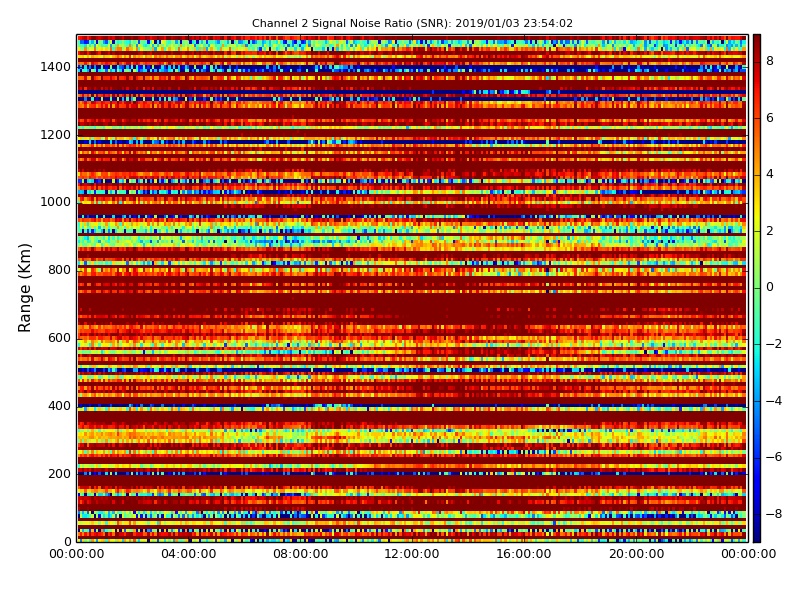This screenshot has height=600, width=800.
Task: Click the 08:00:00 time tick label
Action: coord(301,554)
